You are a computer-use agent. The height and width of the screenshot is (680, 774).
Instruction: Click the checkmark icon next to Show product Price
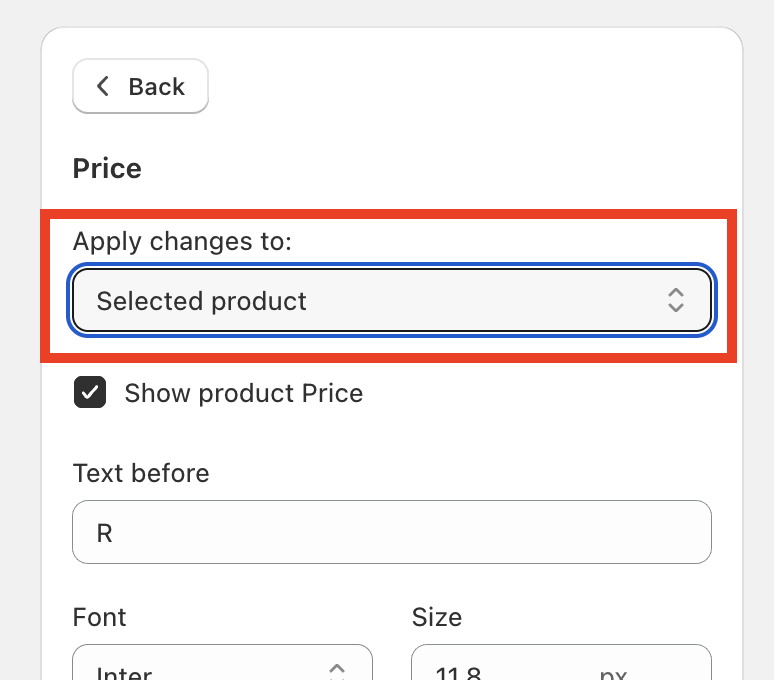pyautogui.click(x=90, y=393)
